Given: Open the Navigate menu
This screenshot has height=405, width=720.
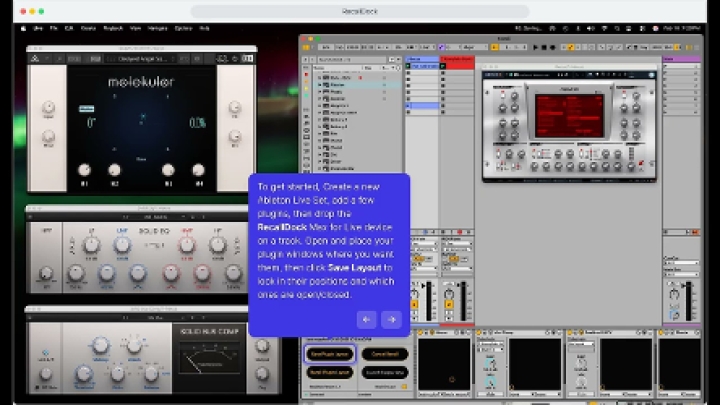Looking at the screenshot, I should tap(158, 28).
